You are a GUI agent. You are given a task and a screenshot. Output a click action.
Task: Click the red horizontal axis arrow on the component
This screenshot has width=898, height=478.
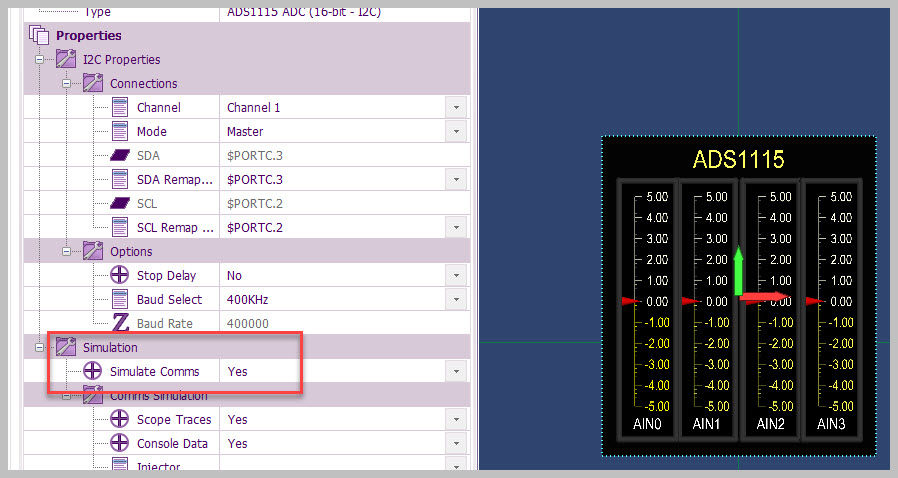click(765, 297)
